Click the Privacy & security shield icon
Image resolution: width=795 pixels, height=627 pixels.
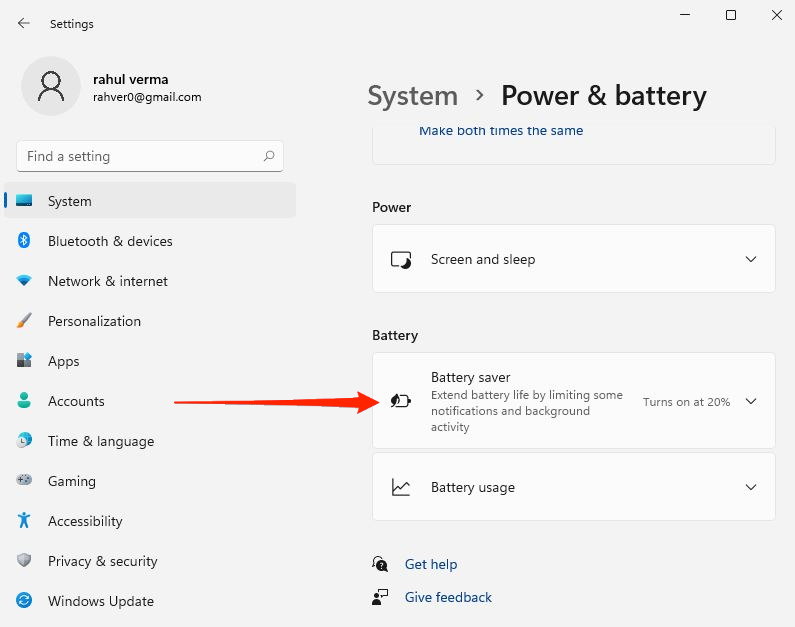24,561
